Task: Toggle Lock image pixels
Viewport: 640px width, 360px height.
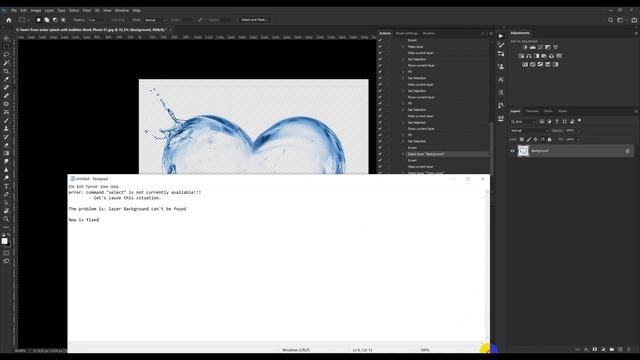Action: coord(529,139)
